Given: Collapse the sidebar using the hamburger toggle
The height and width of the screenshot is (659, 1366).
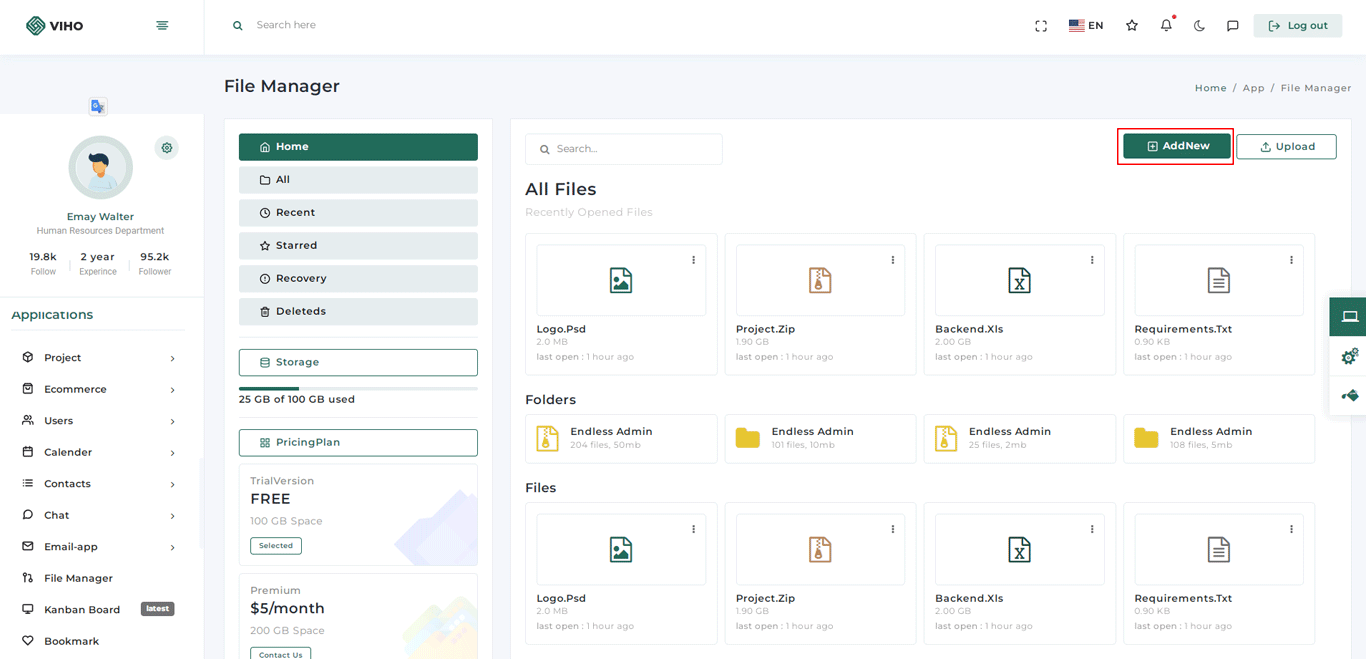Looking at the screenshot, I should point(162,25).
